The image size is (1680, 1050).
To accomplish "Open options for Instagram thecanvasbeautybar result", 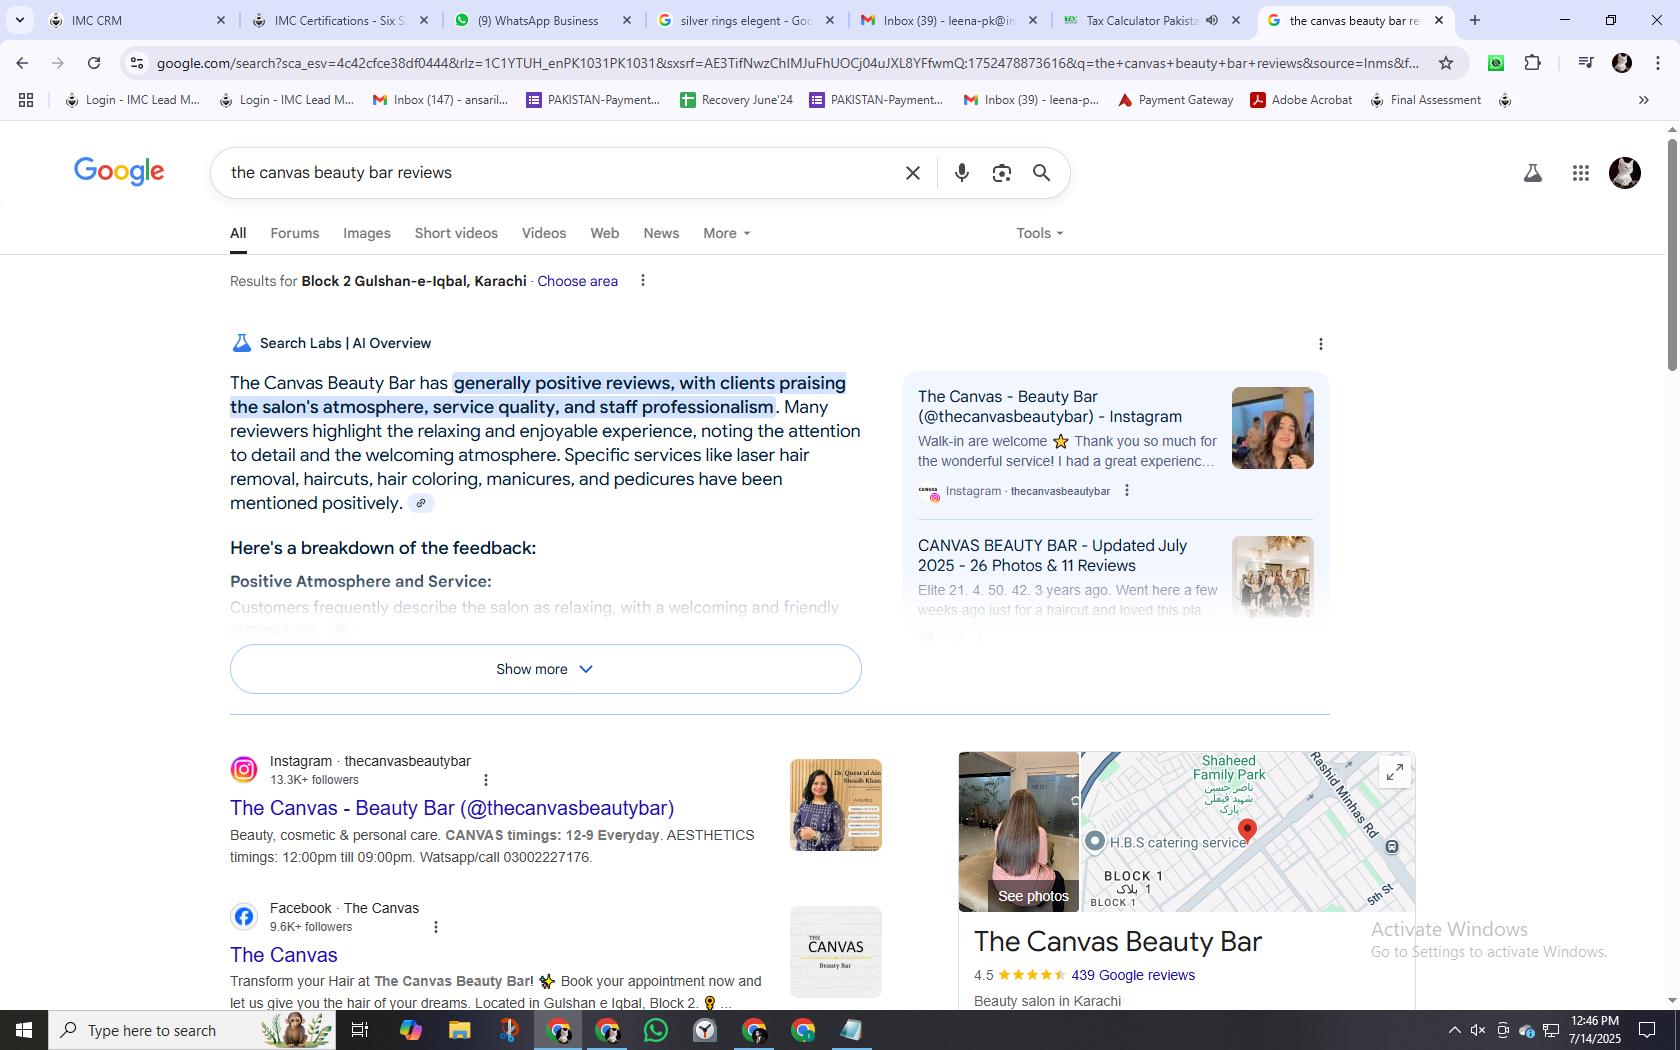I will coord(486,780).
